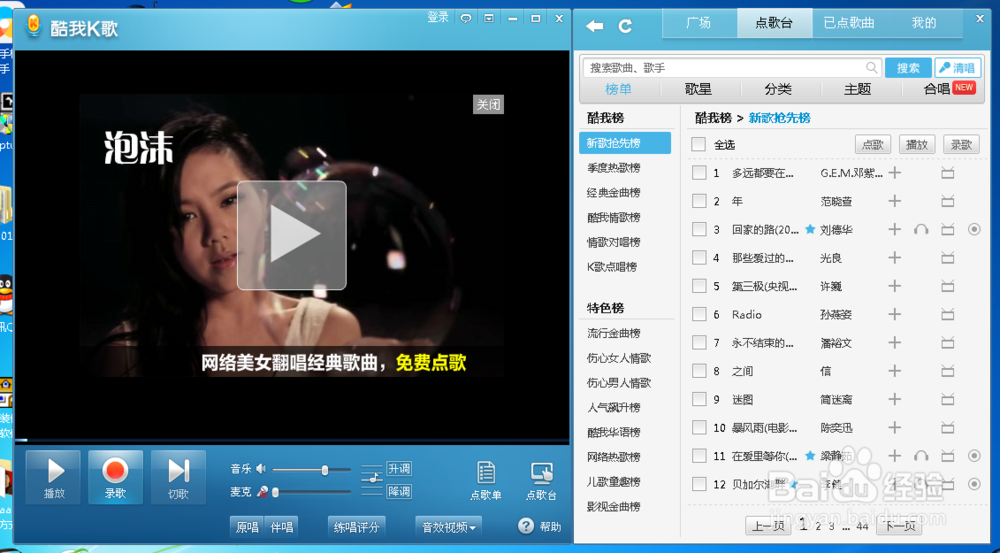
Task: Open the 我的 tab
Action: coord(923,24)
